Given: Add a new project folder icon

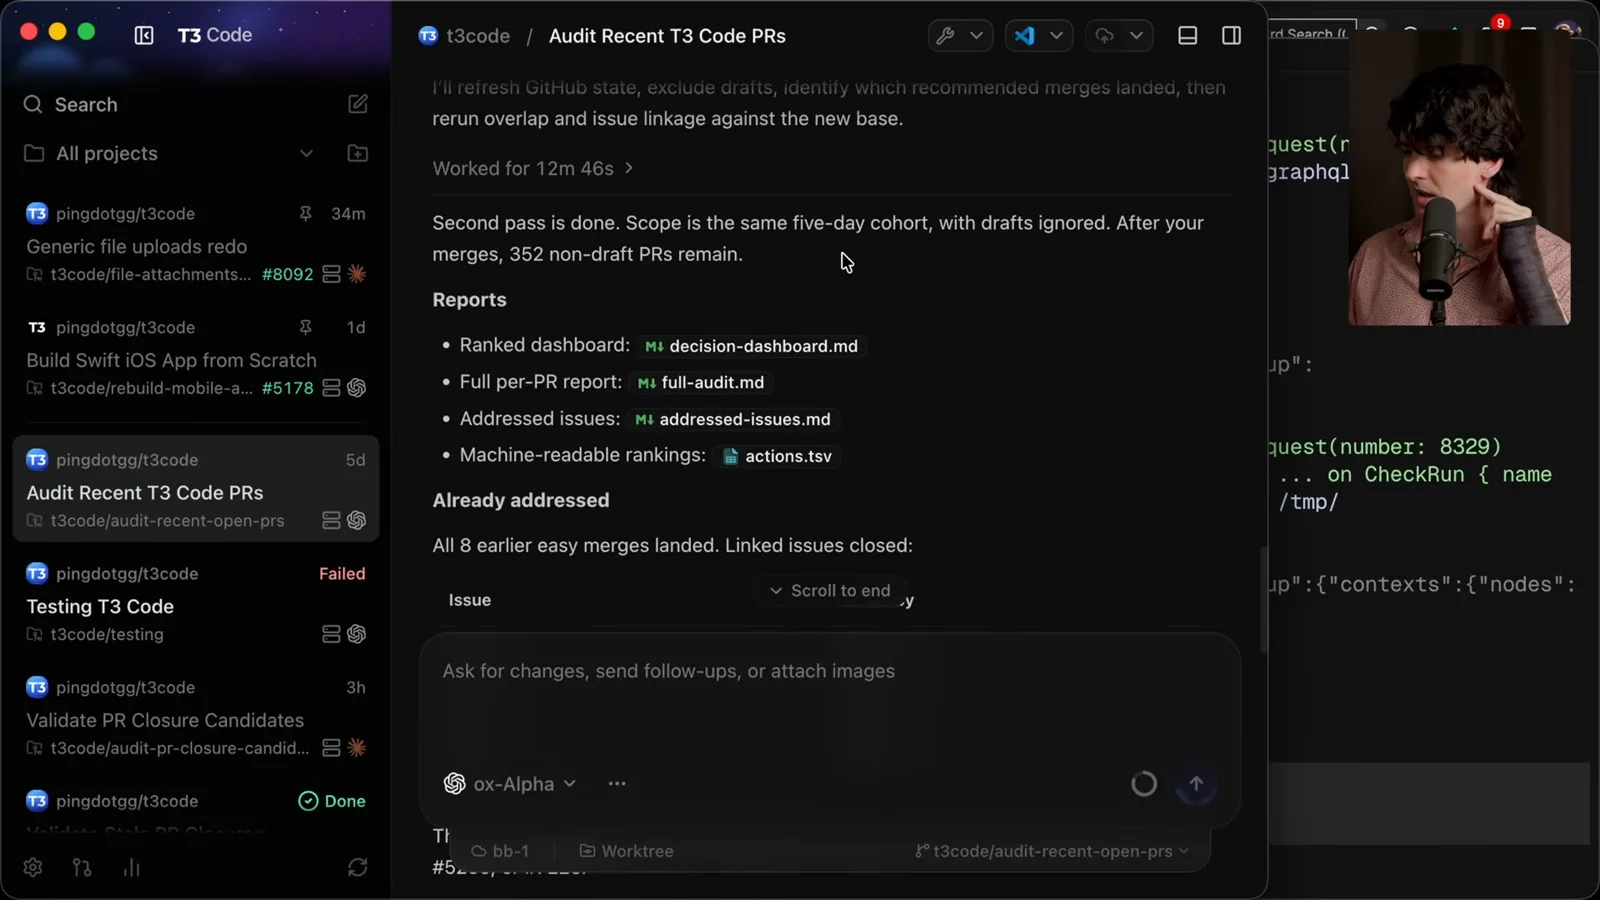Looking at the screenshot, I should coord(357,153).
